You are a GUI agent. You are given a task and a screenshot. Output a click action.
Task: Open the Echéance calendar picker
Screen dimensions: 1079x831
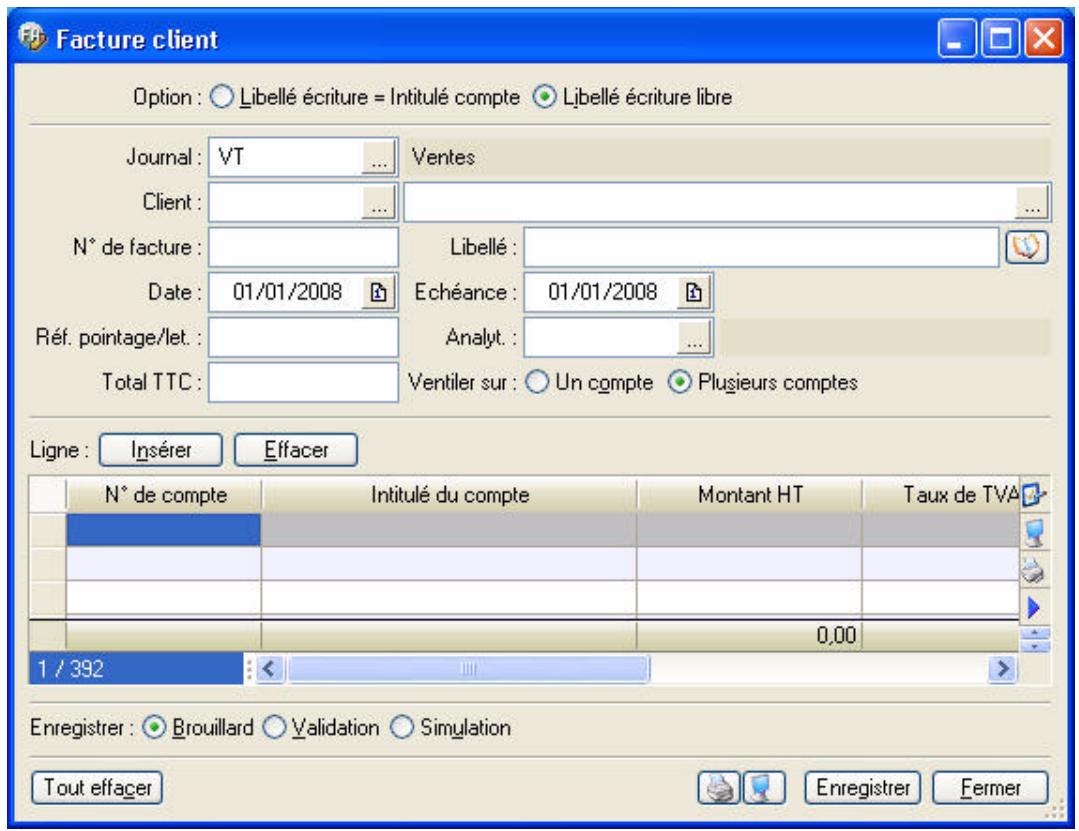[x=694, y=292]
